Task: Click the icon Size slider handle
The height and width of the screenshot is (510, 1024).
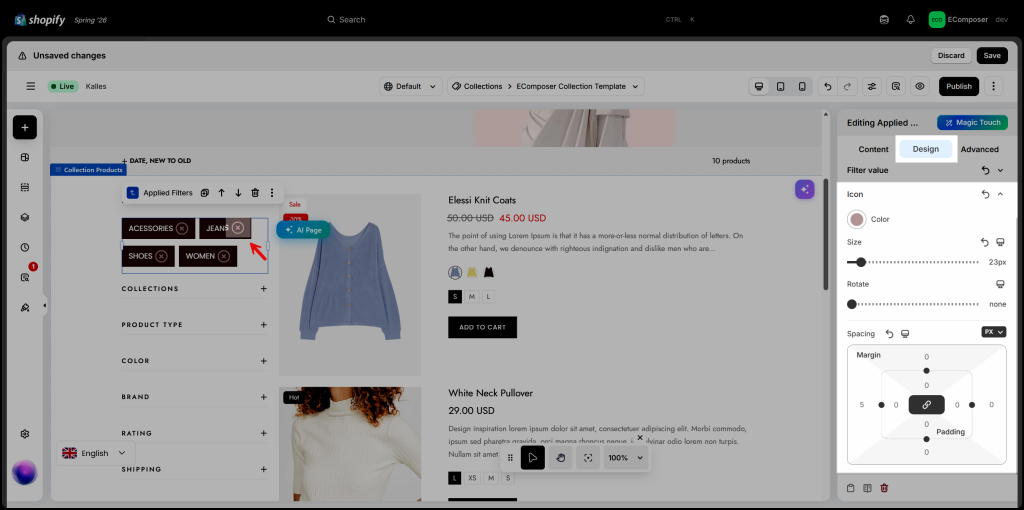Action: pos(861,262)
